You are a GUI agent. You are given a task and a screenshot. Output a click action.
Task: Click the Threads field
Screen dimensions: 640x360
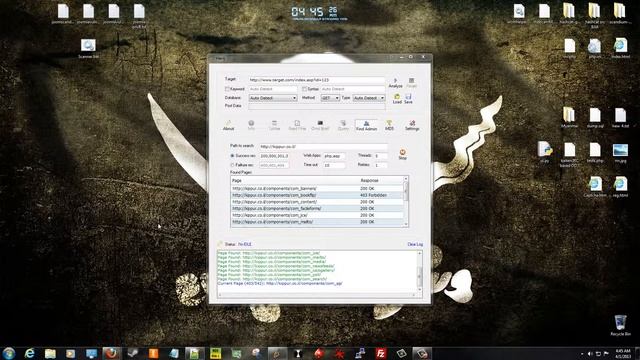pyautogui.click(x=380, y=156)
